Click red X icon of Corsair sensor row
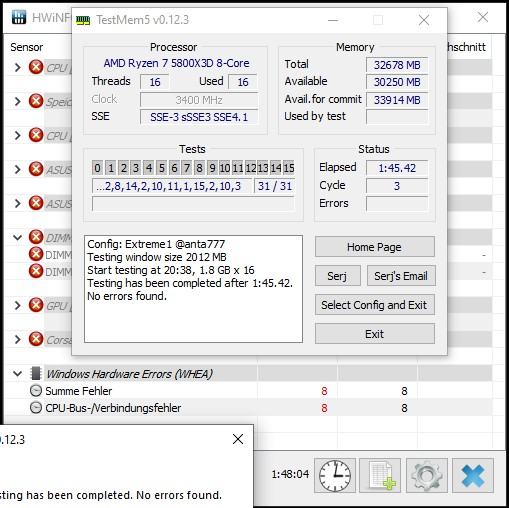509x508 pixels. pos(36,339)
